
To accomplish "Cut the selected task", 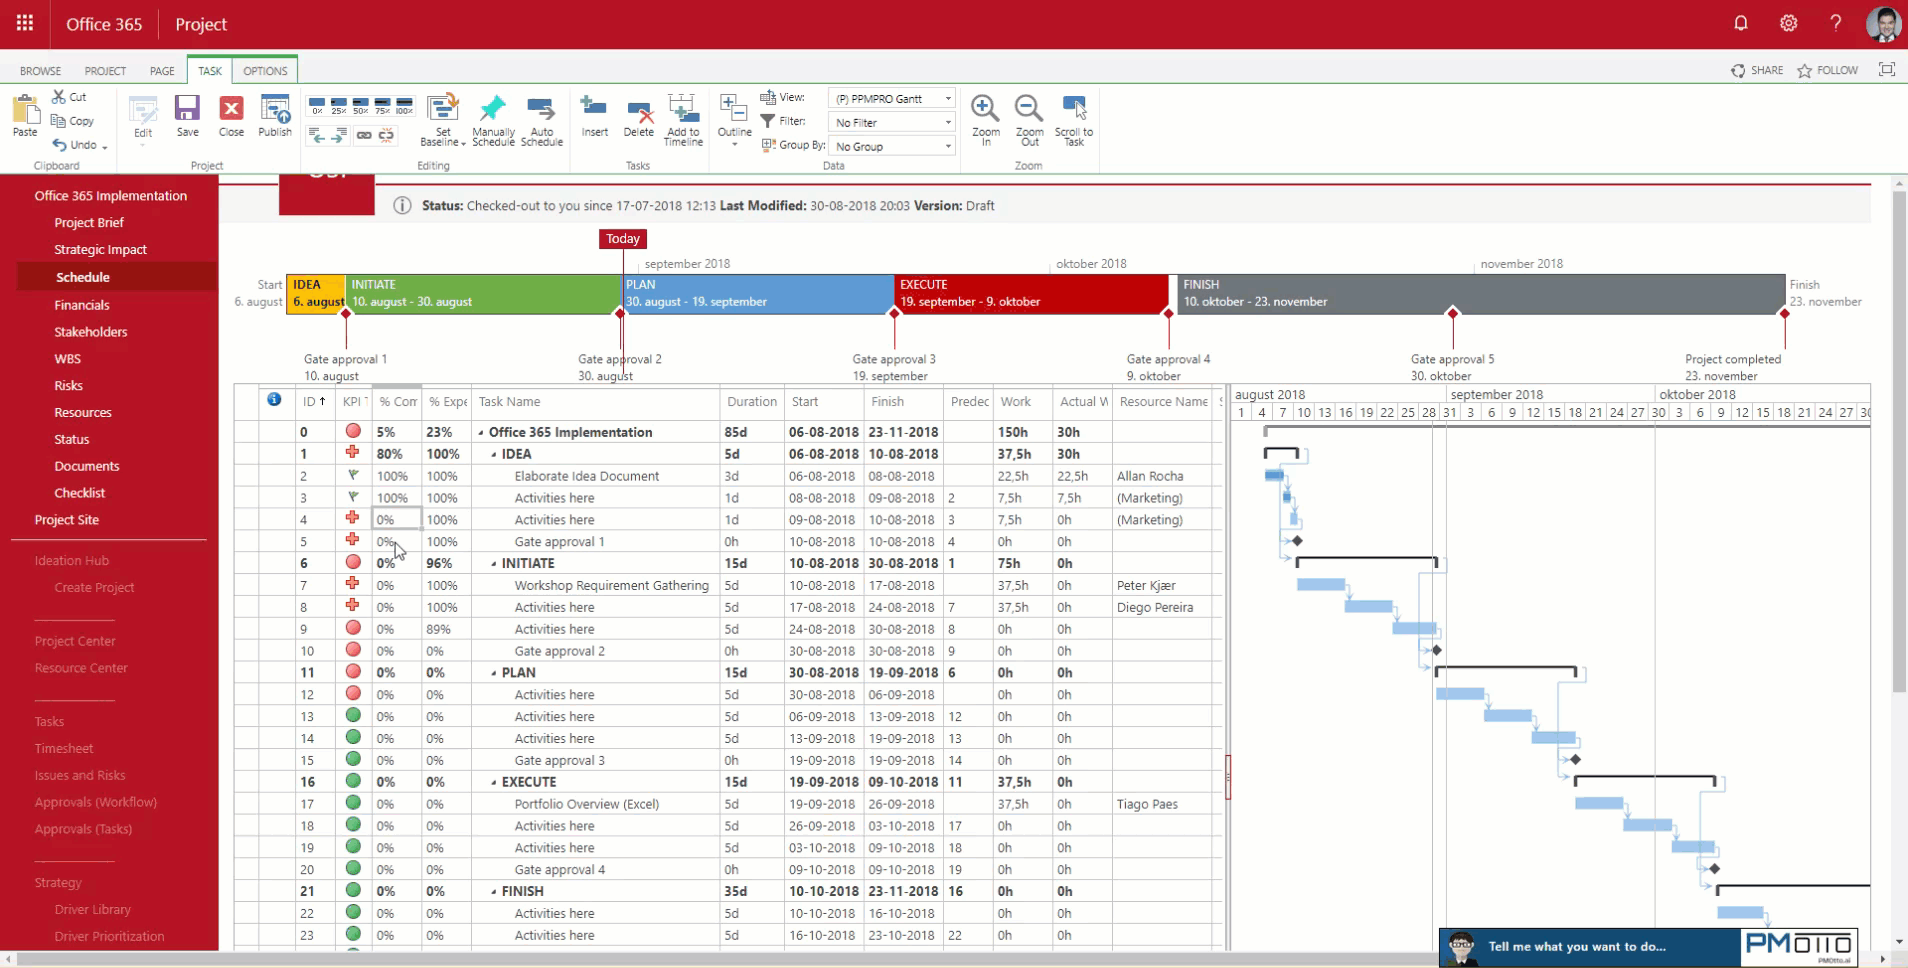I will tap(70, 97).
